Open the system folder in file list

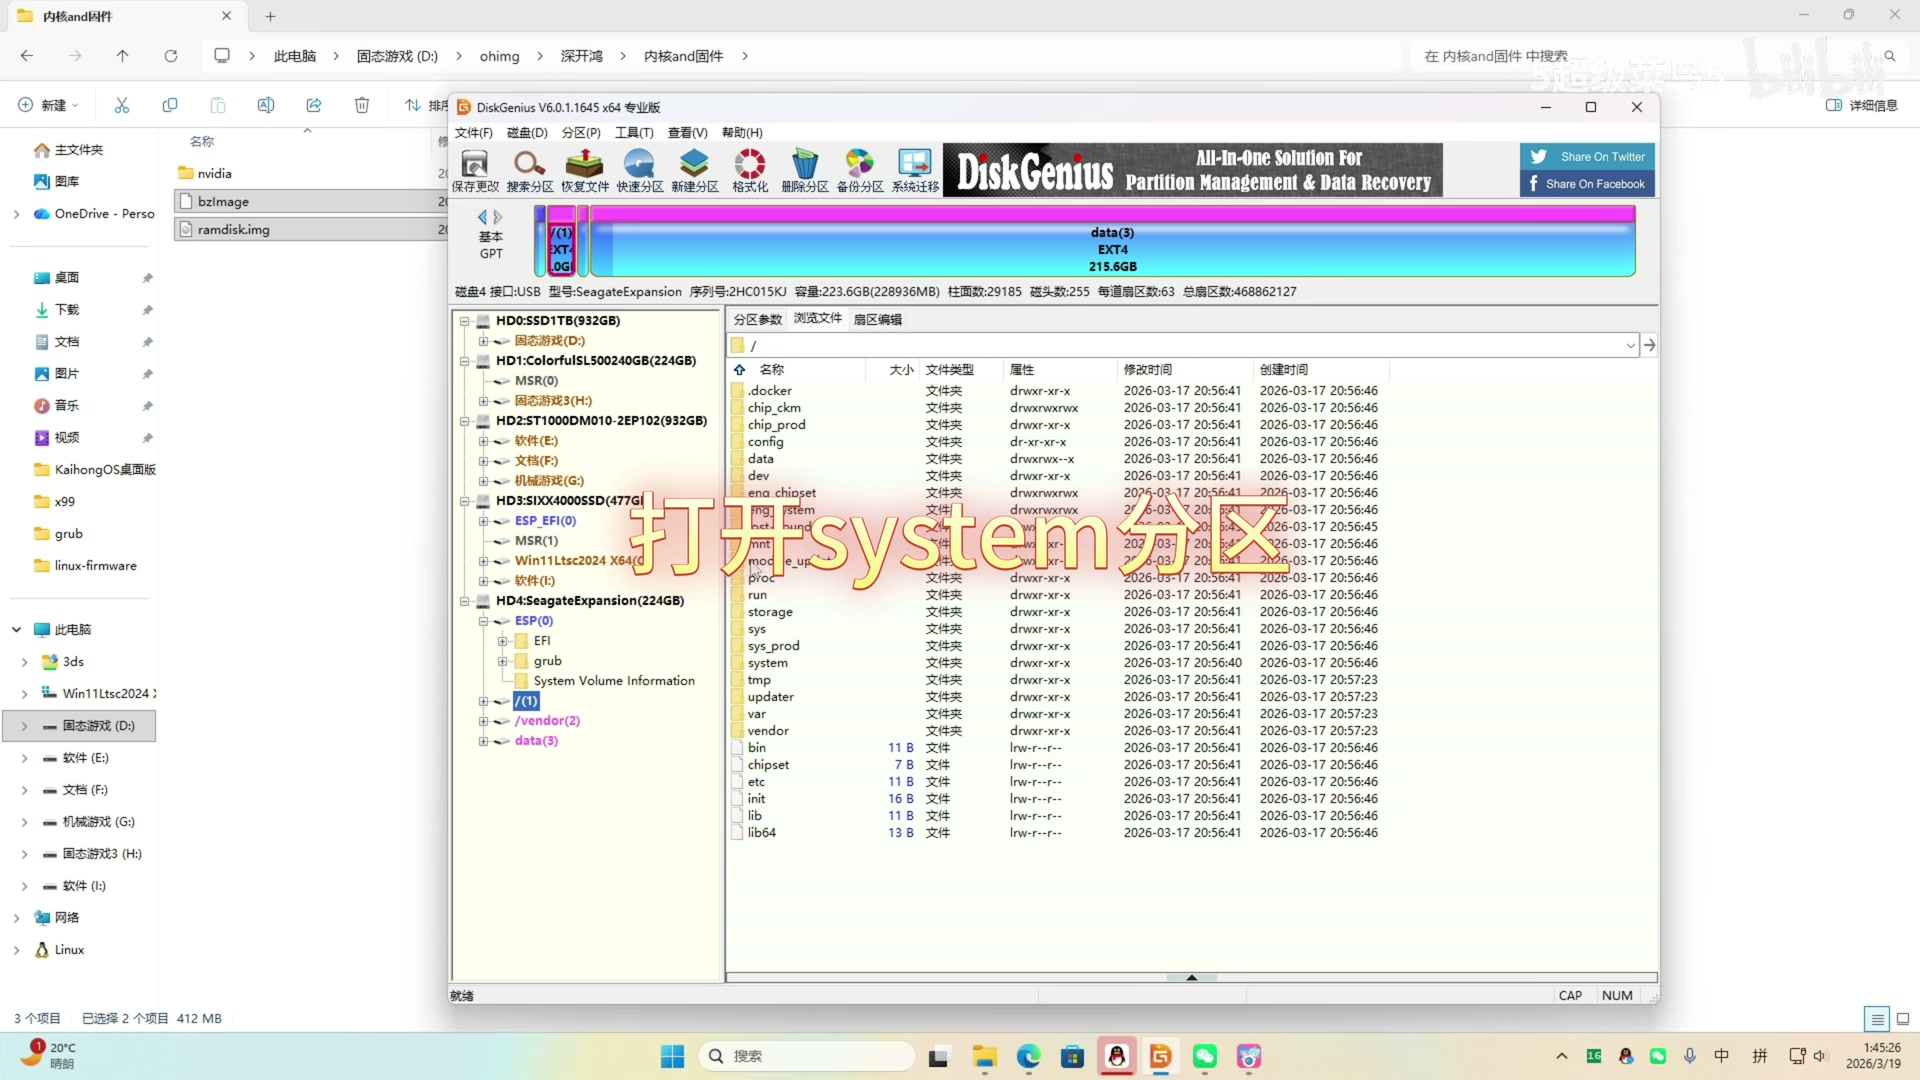click(767, 663)
